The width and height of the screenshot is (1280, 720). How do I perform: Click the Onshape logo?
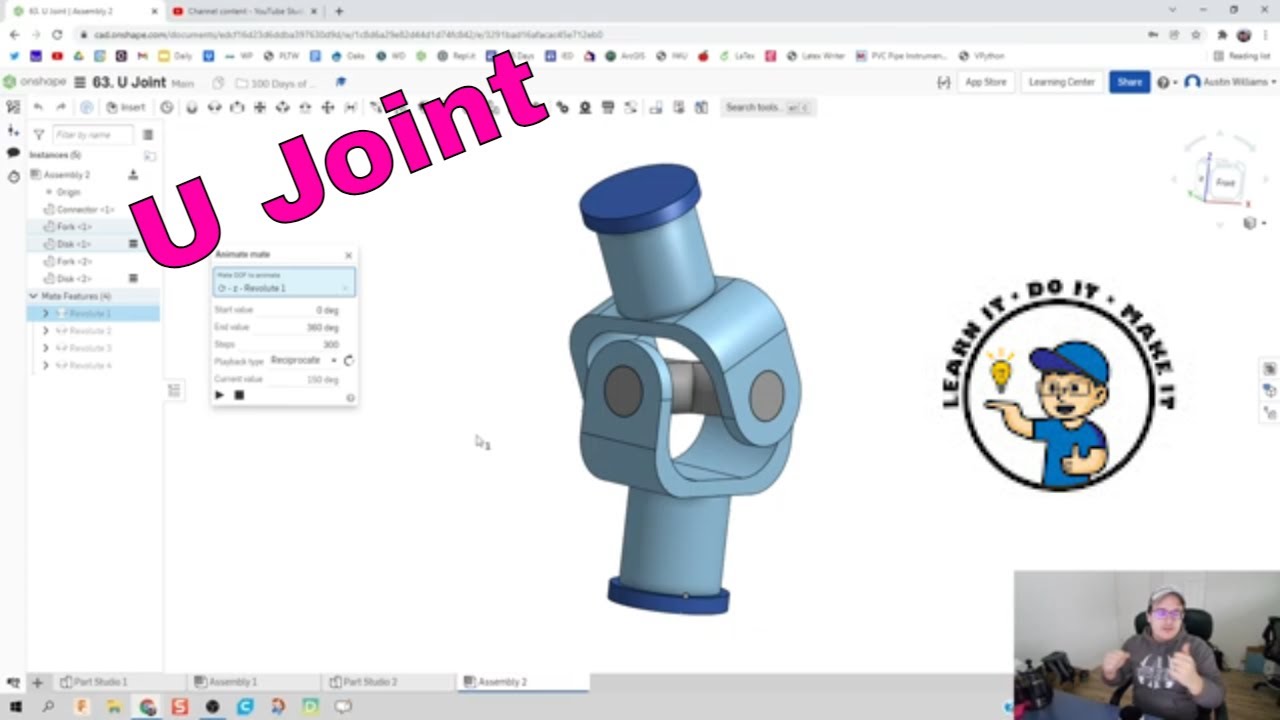coord(35,82)
